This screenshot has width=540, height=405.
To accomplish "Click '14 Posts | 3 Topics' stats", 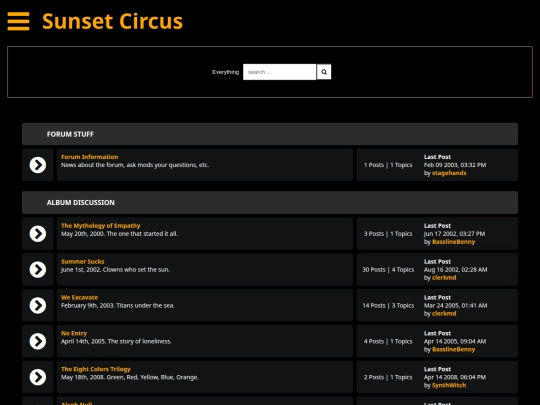I will click(388, 305).
